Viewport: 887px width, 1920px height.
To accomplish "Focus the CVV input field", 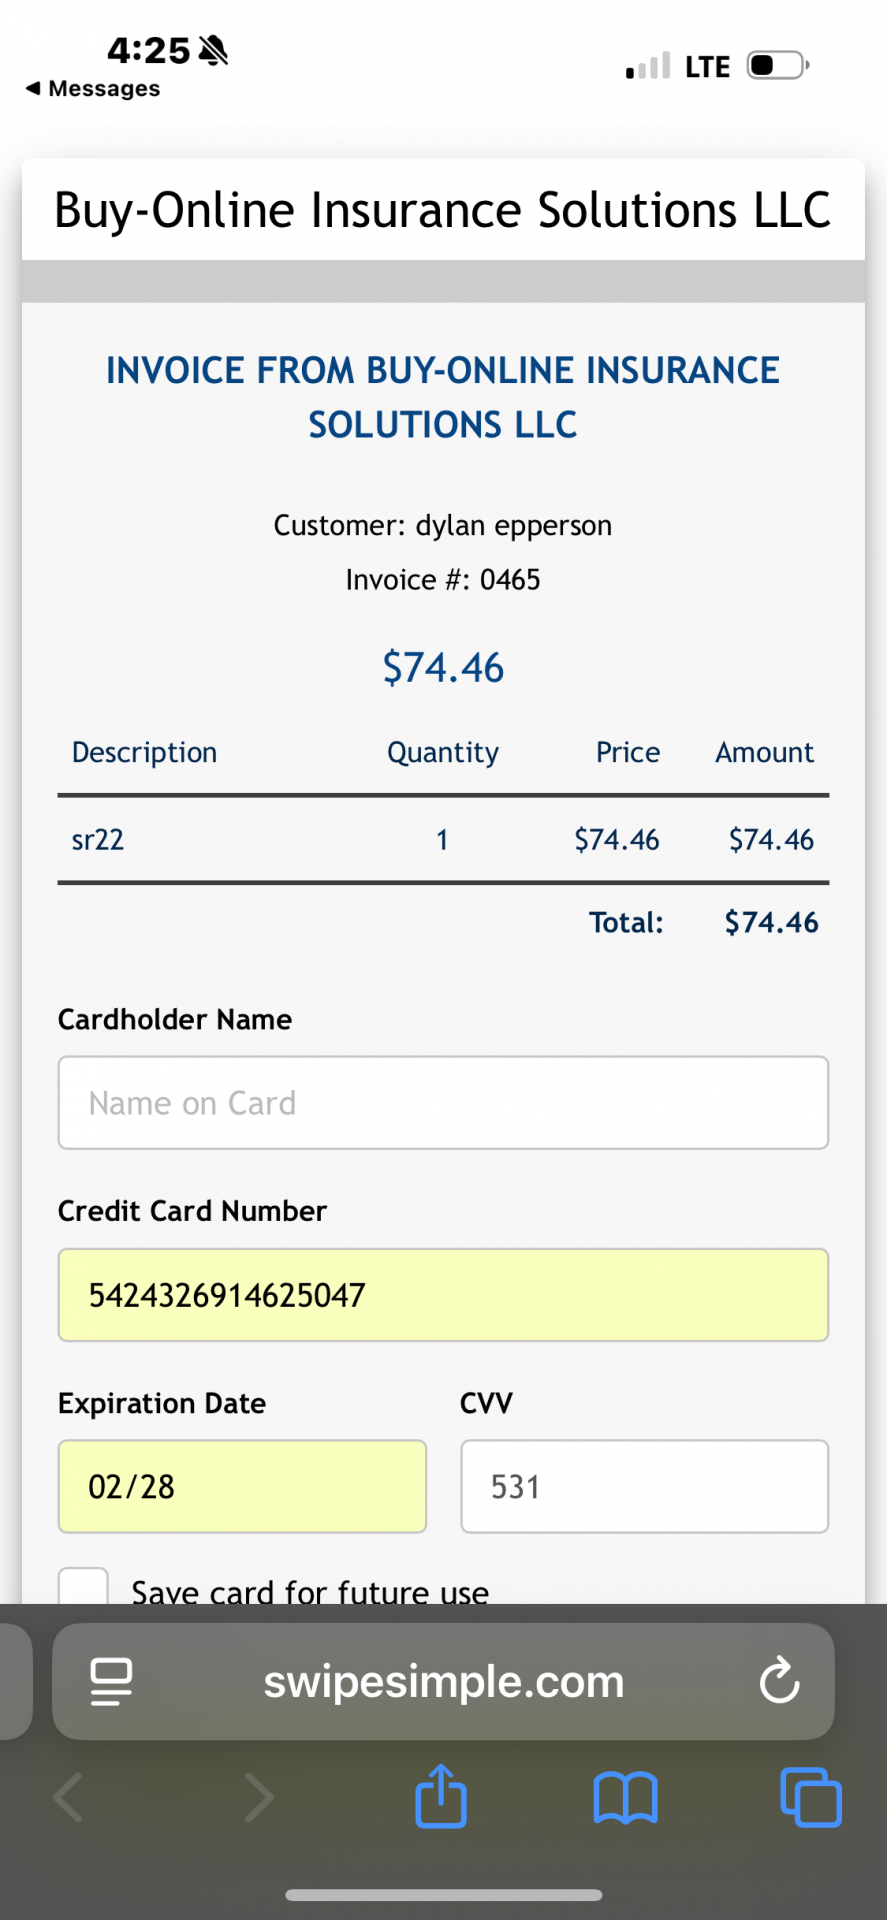I will 644,1487.
